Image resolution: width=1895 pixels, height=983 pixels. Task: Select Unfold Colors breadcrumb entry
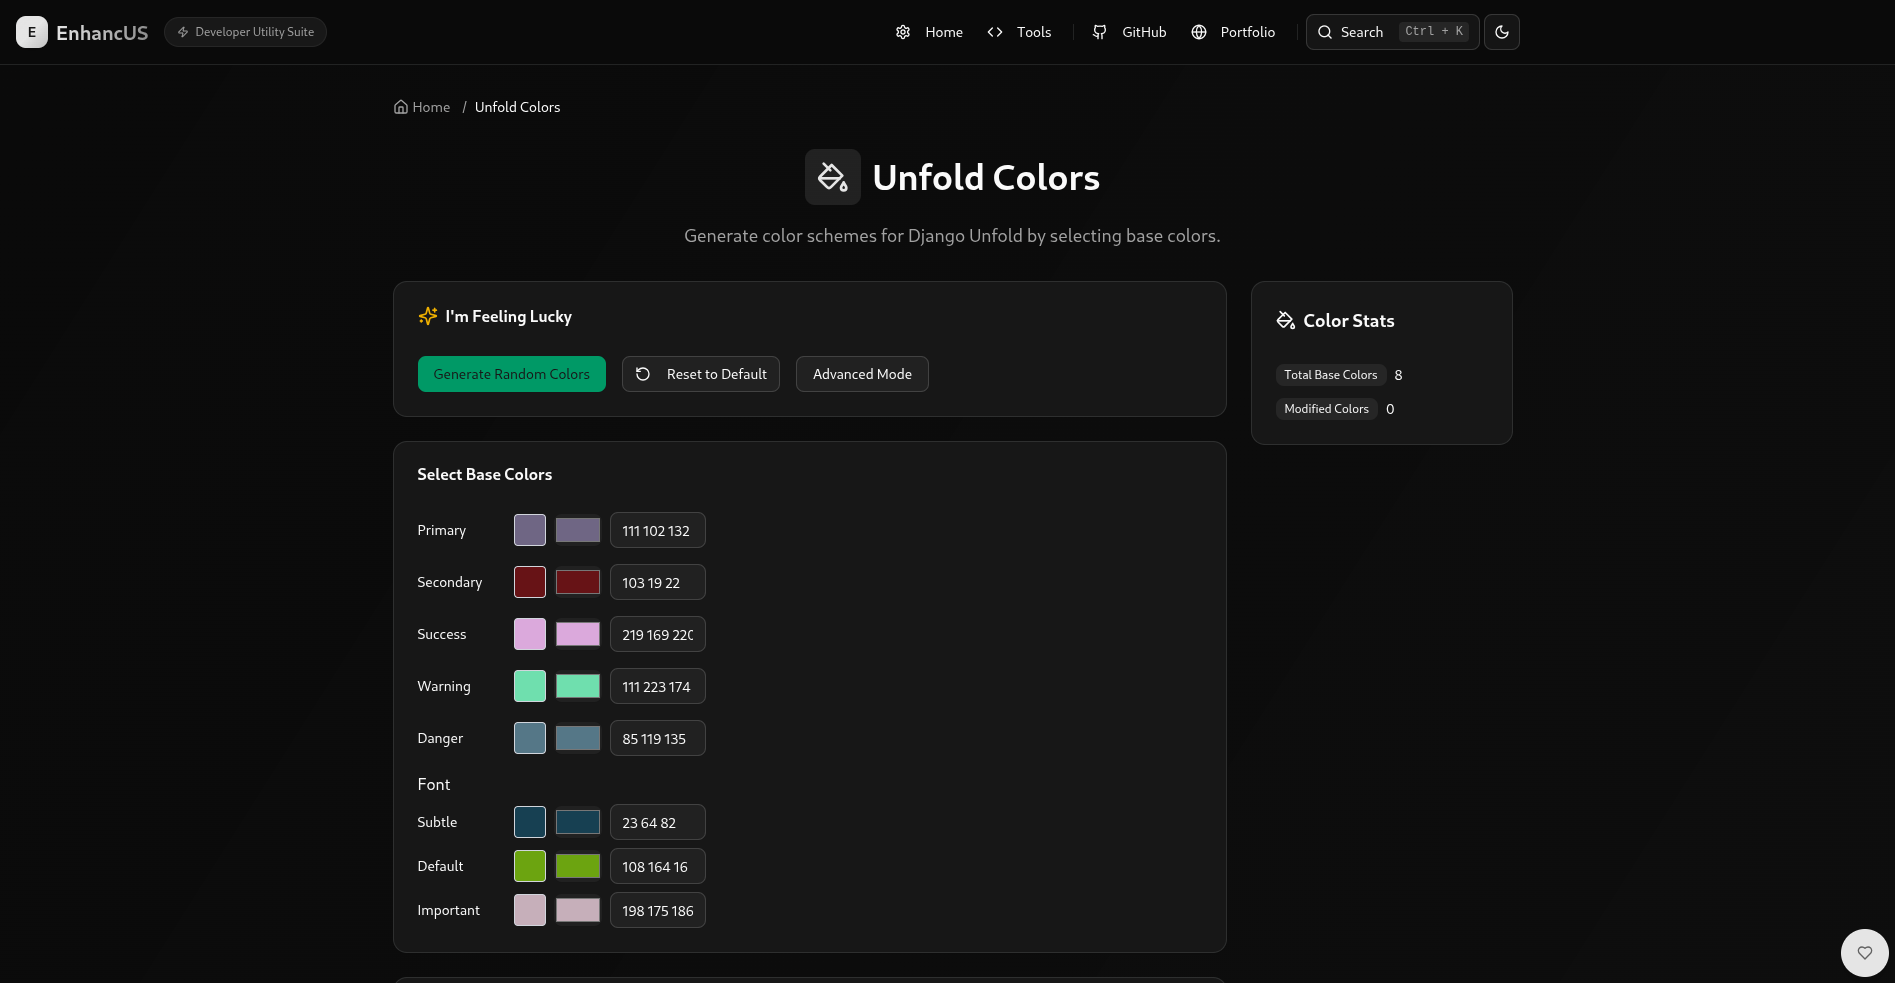[x=517, y=106]
